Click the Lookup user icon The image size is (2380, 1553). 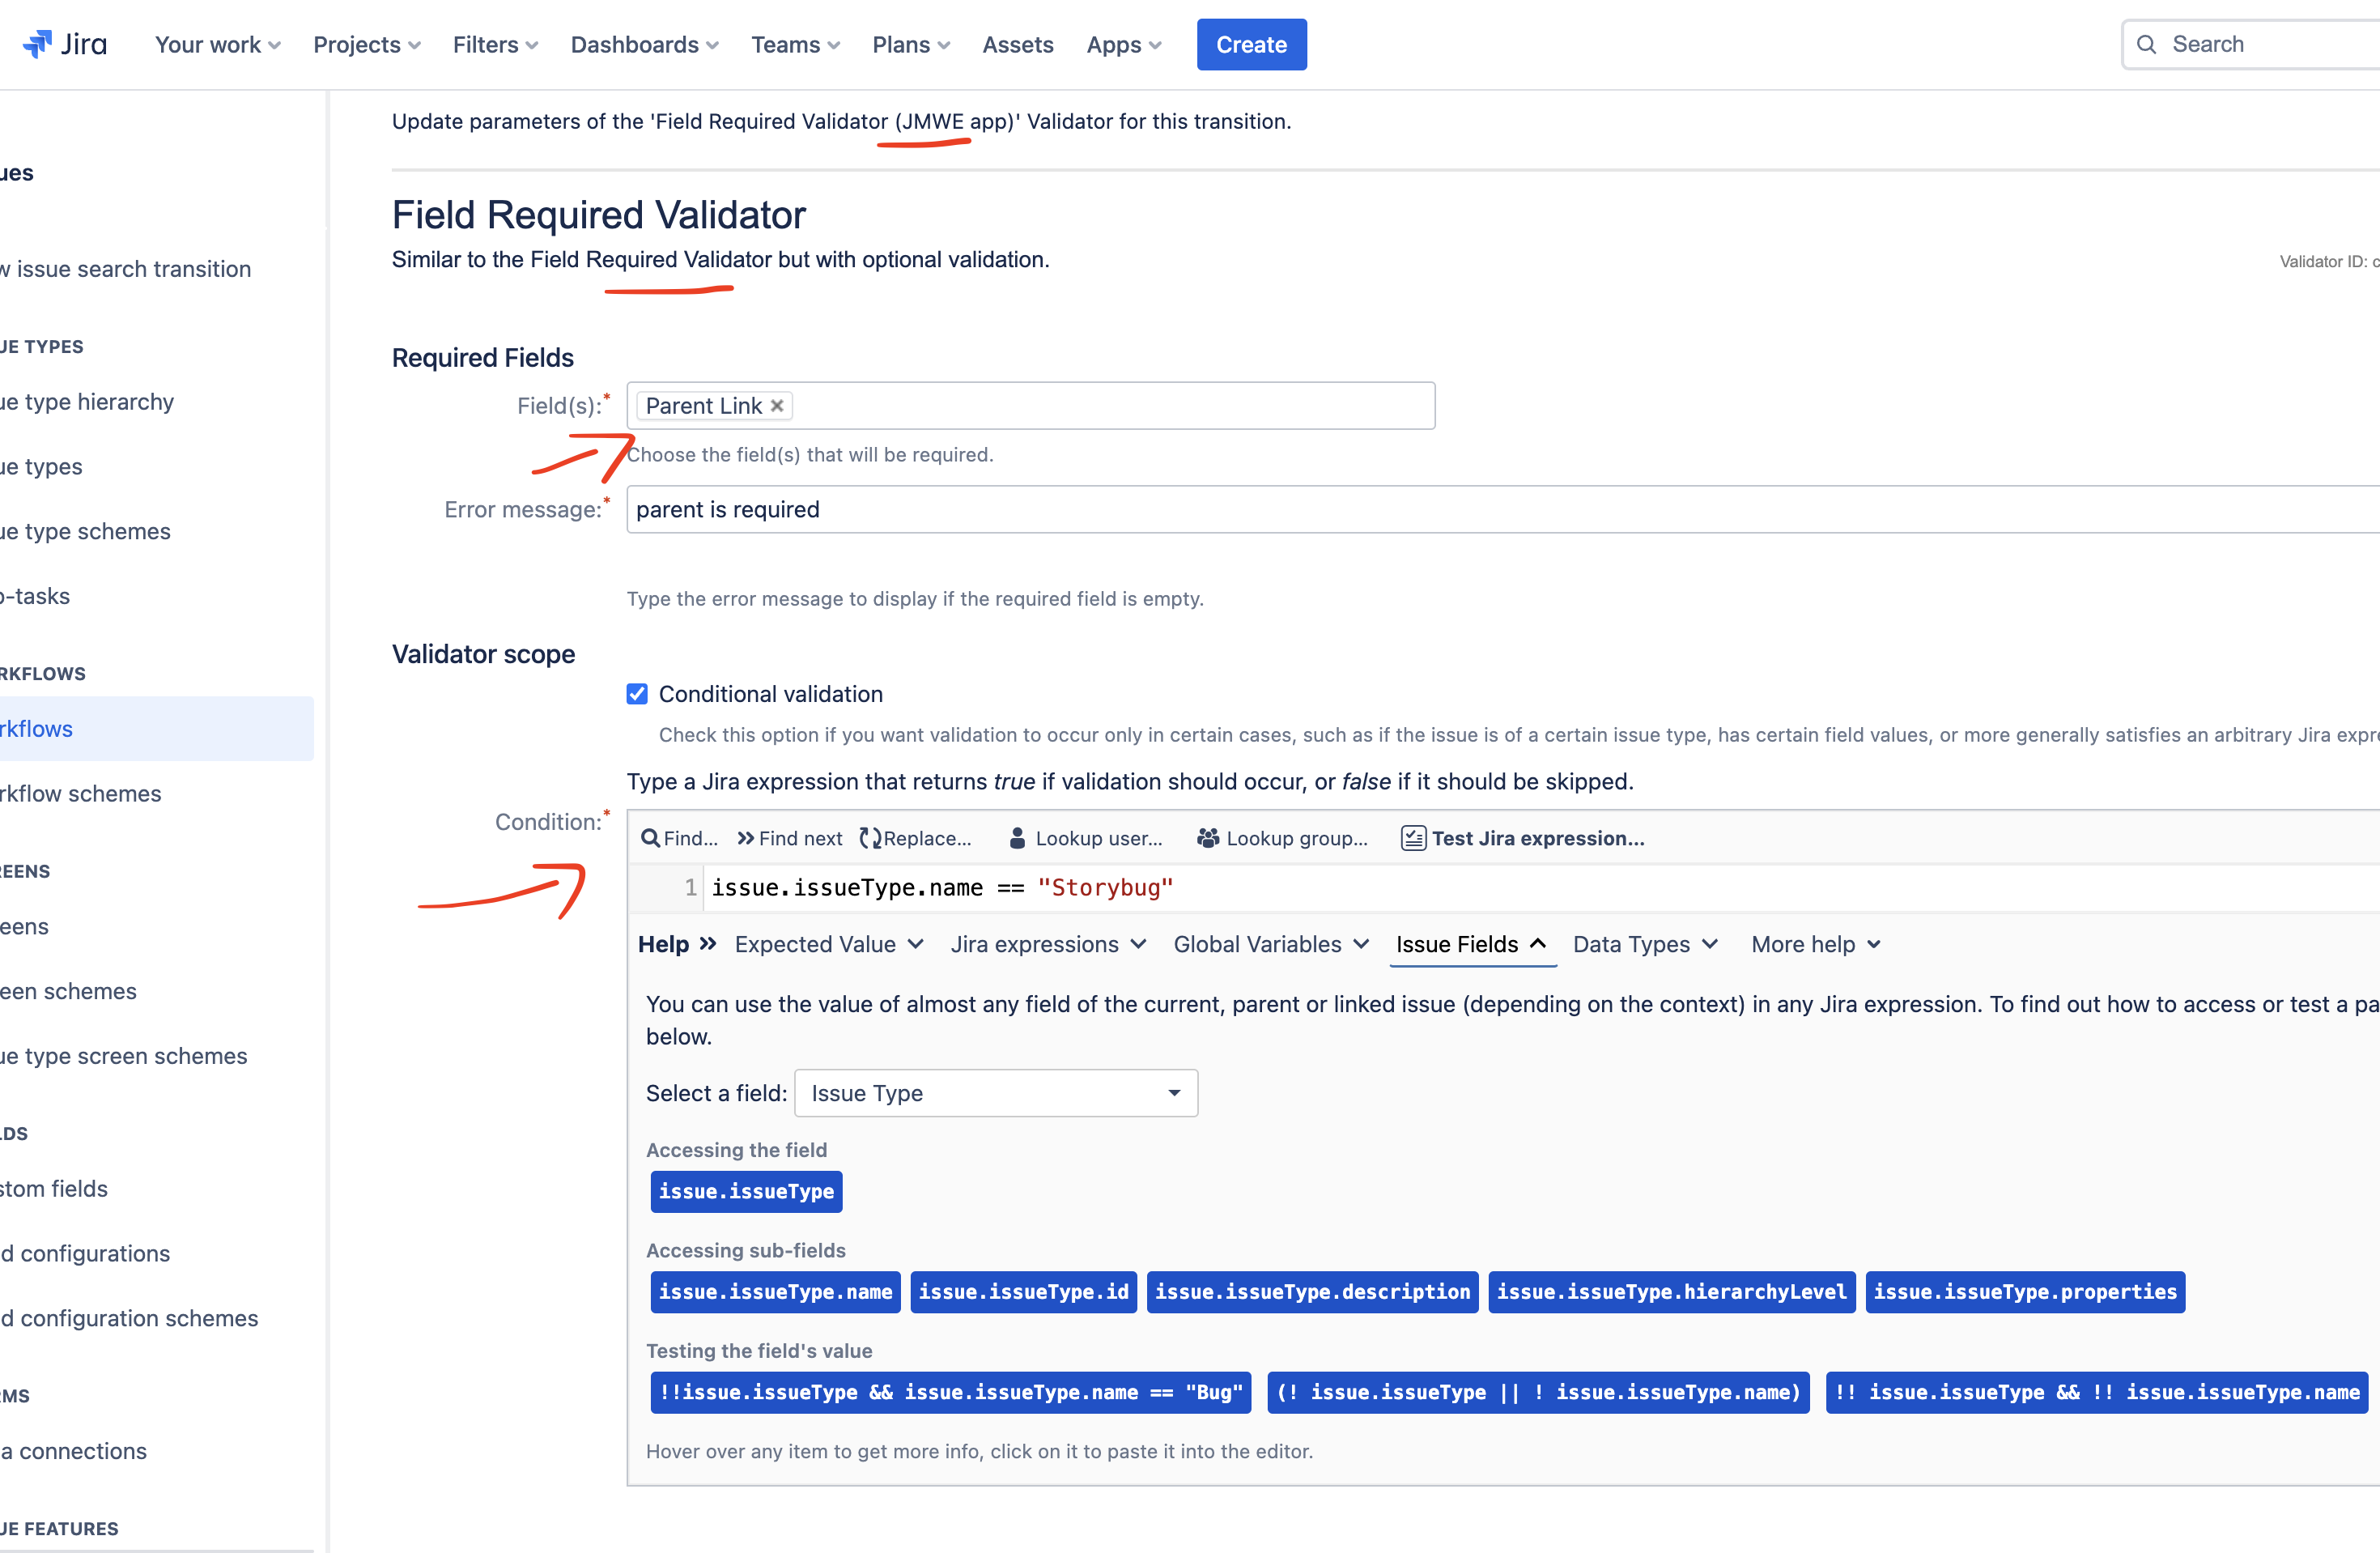[1017, 838]
